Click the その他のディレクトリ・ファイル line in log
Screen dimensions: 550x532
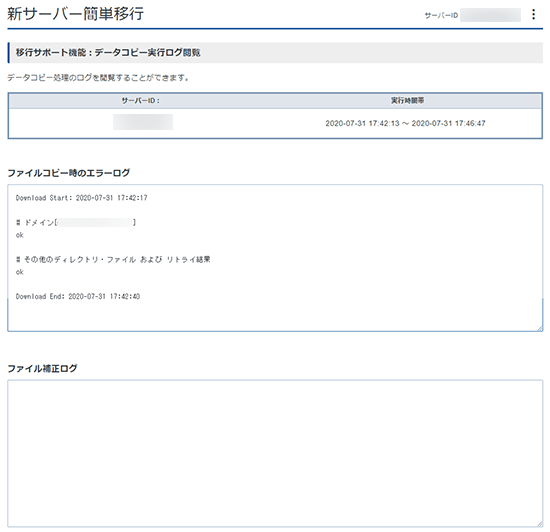pyautogui.click(x=113, y=260)
